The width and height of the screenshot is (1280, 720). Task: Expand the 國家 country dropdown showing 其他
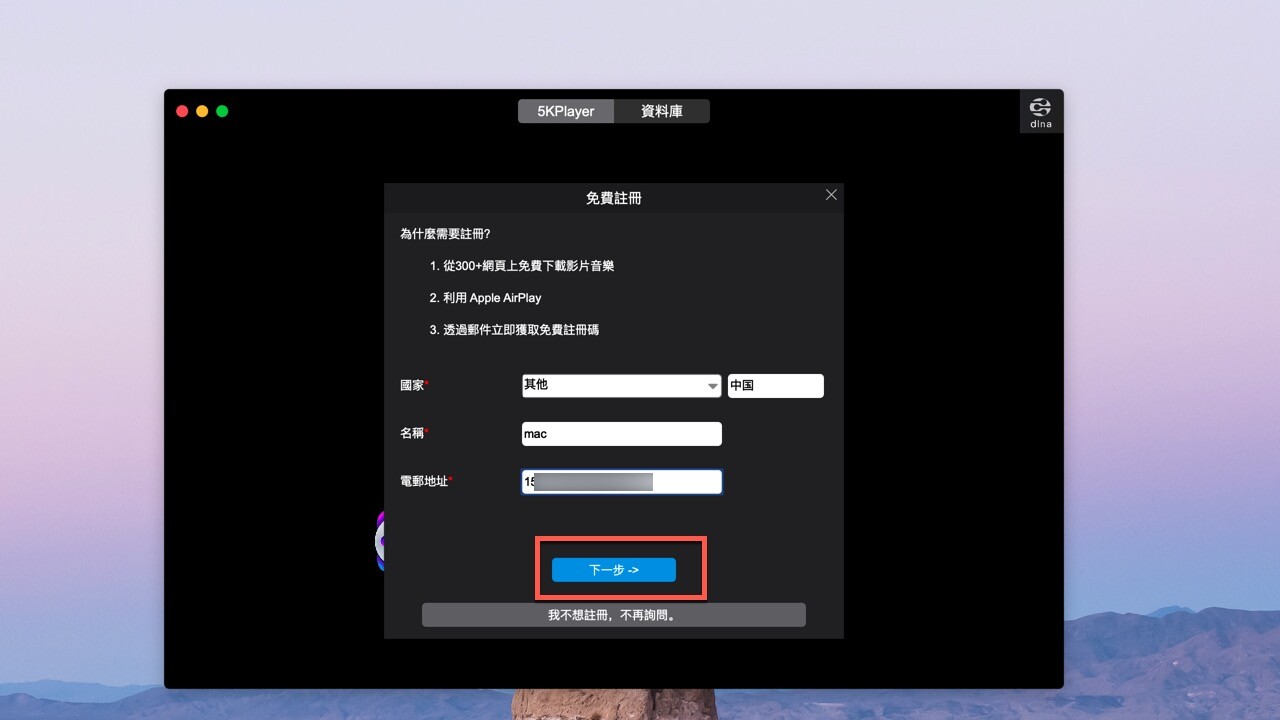click(x=621, y=386)
